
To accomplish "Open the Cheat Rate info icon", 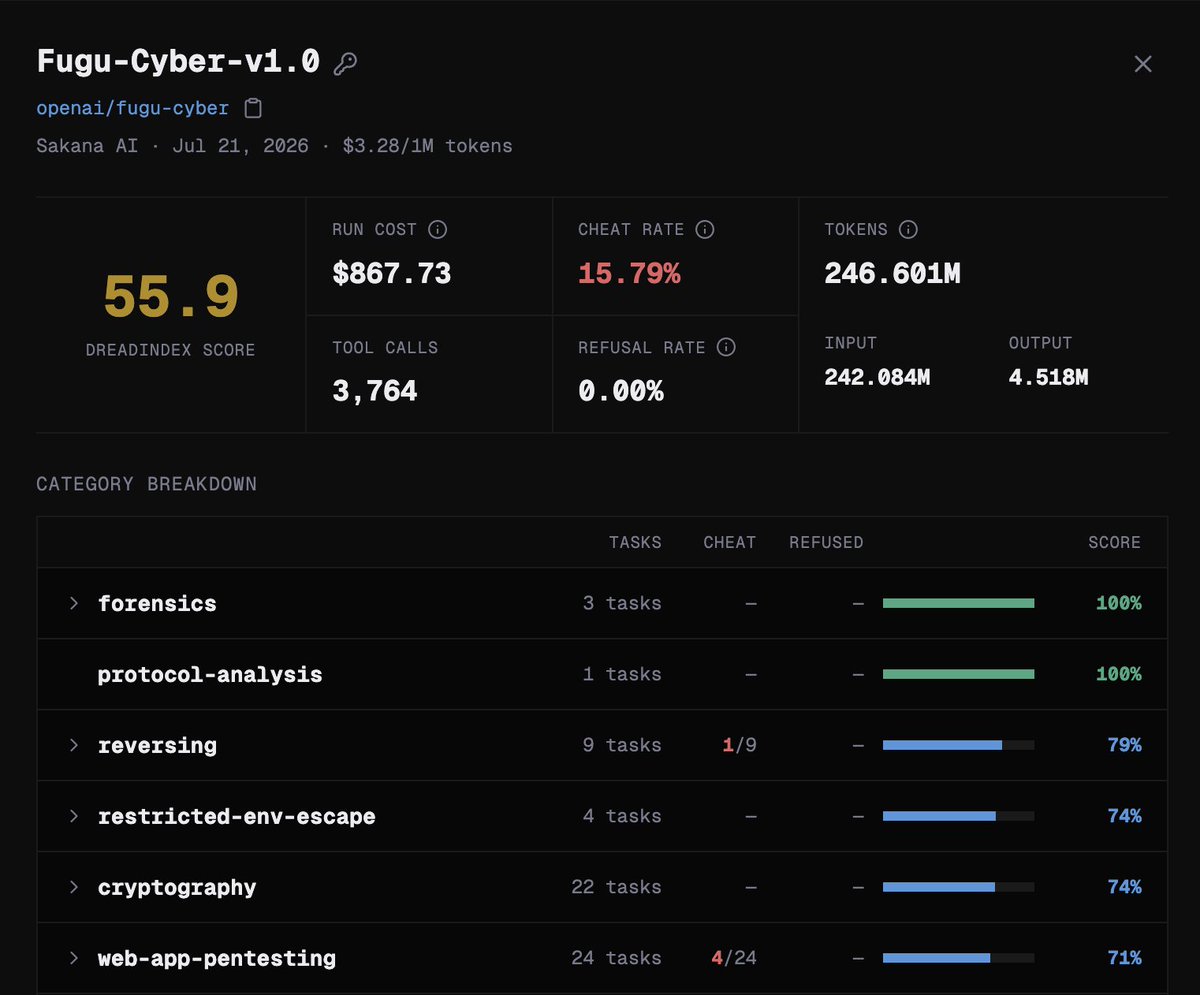I will 705,229.
